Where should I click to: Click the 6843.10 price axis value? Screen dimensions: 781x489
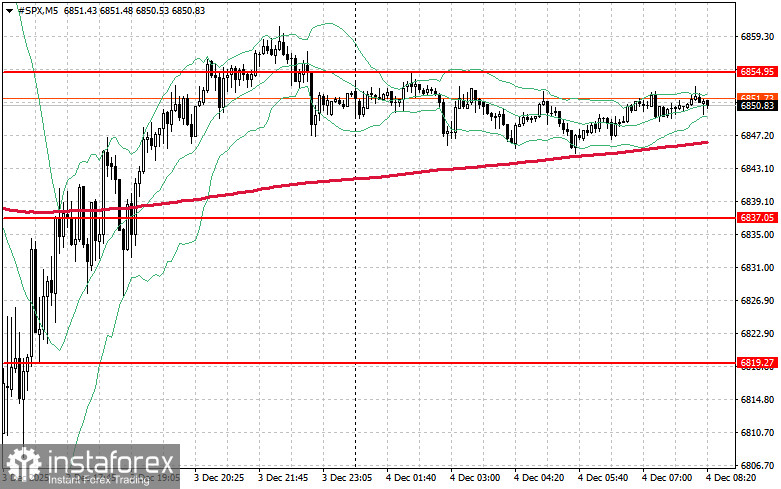(x=757, y=169)
